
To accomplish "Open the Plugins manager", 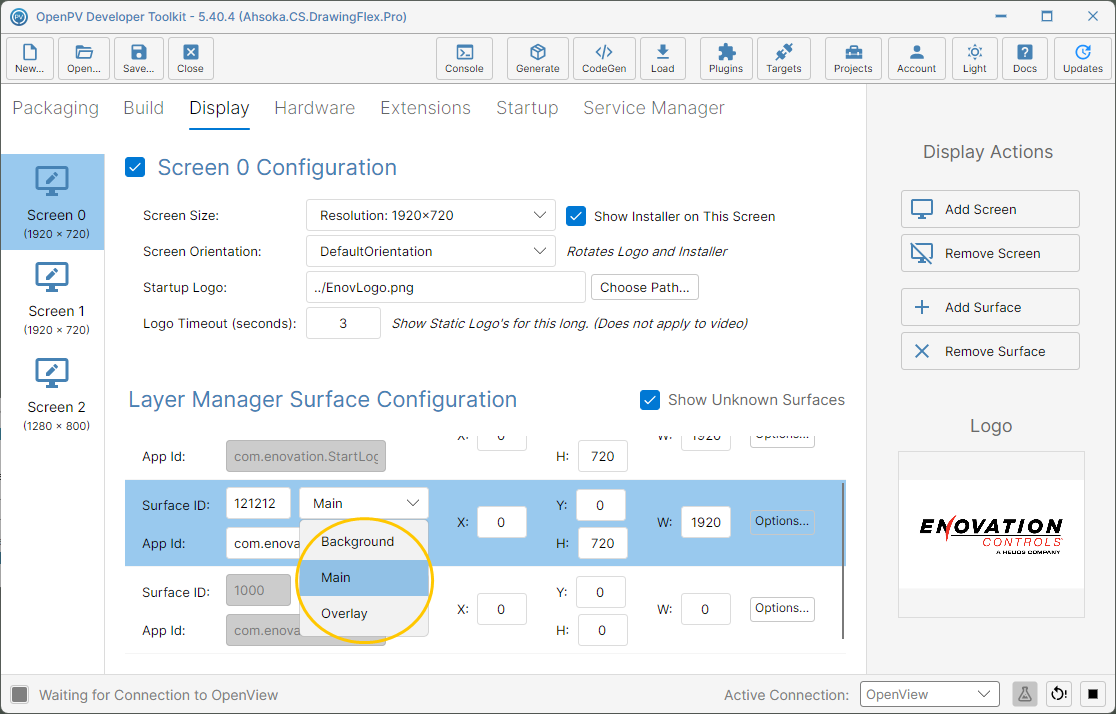I will 726,58.
